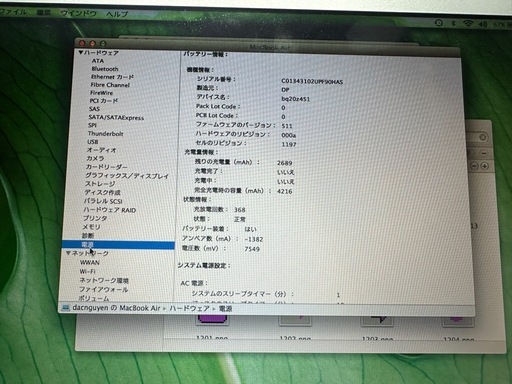Click zoom button of MacBook Air window
Viewport: 512px width, 384px height.
pos(103,43)
